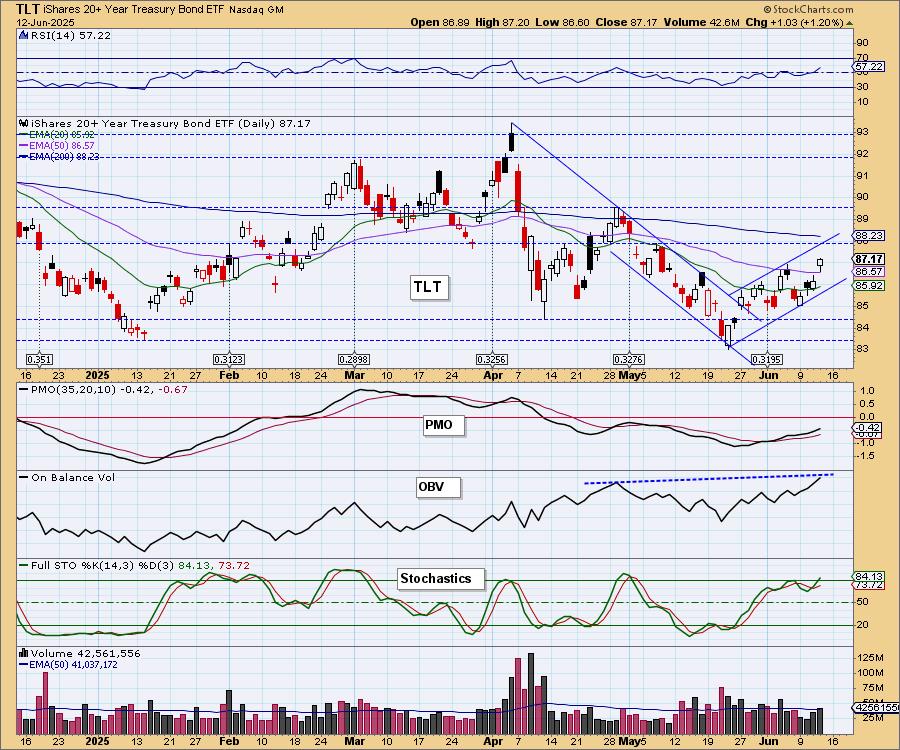Click the Low 86.60 value in the header
This screenshot has height=750, width=900.
[562, 22]
